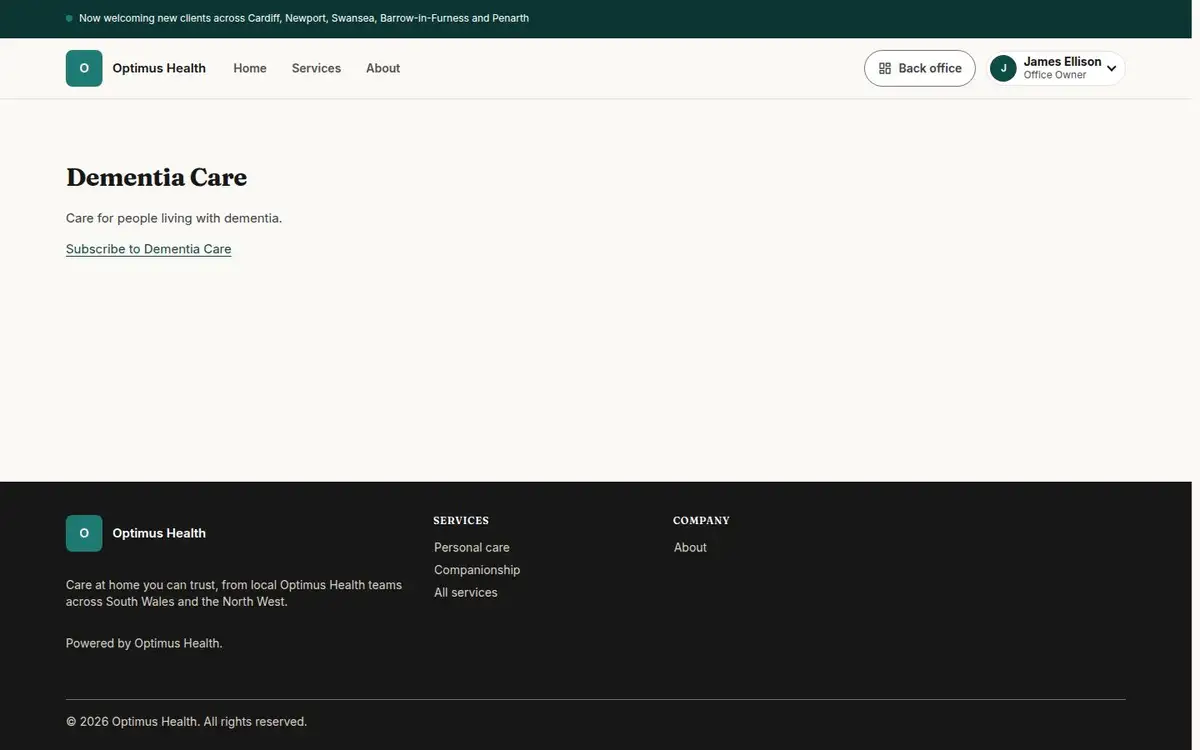Click the Back office grid icon
The image size is (1200, 750).
coord(885,68)
